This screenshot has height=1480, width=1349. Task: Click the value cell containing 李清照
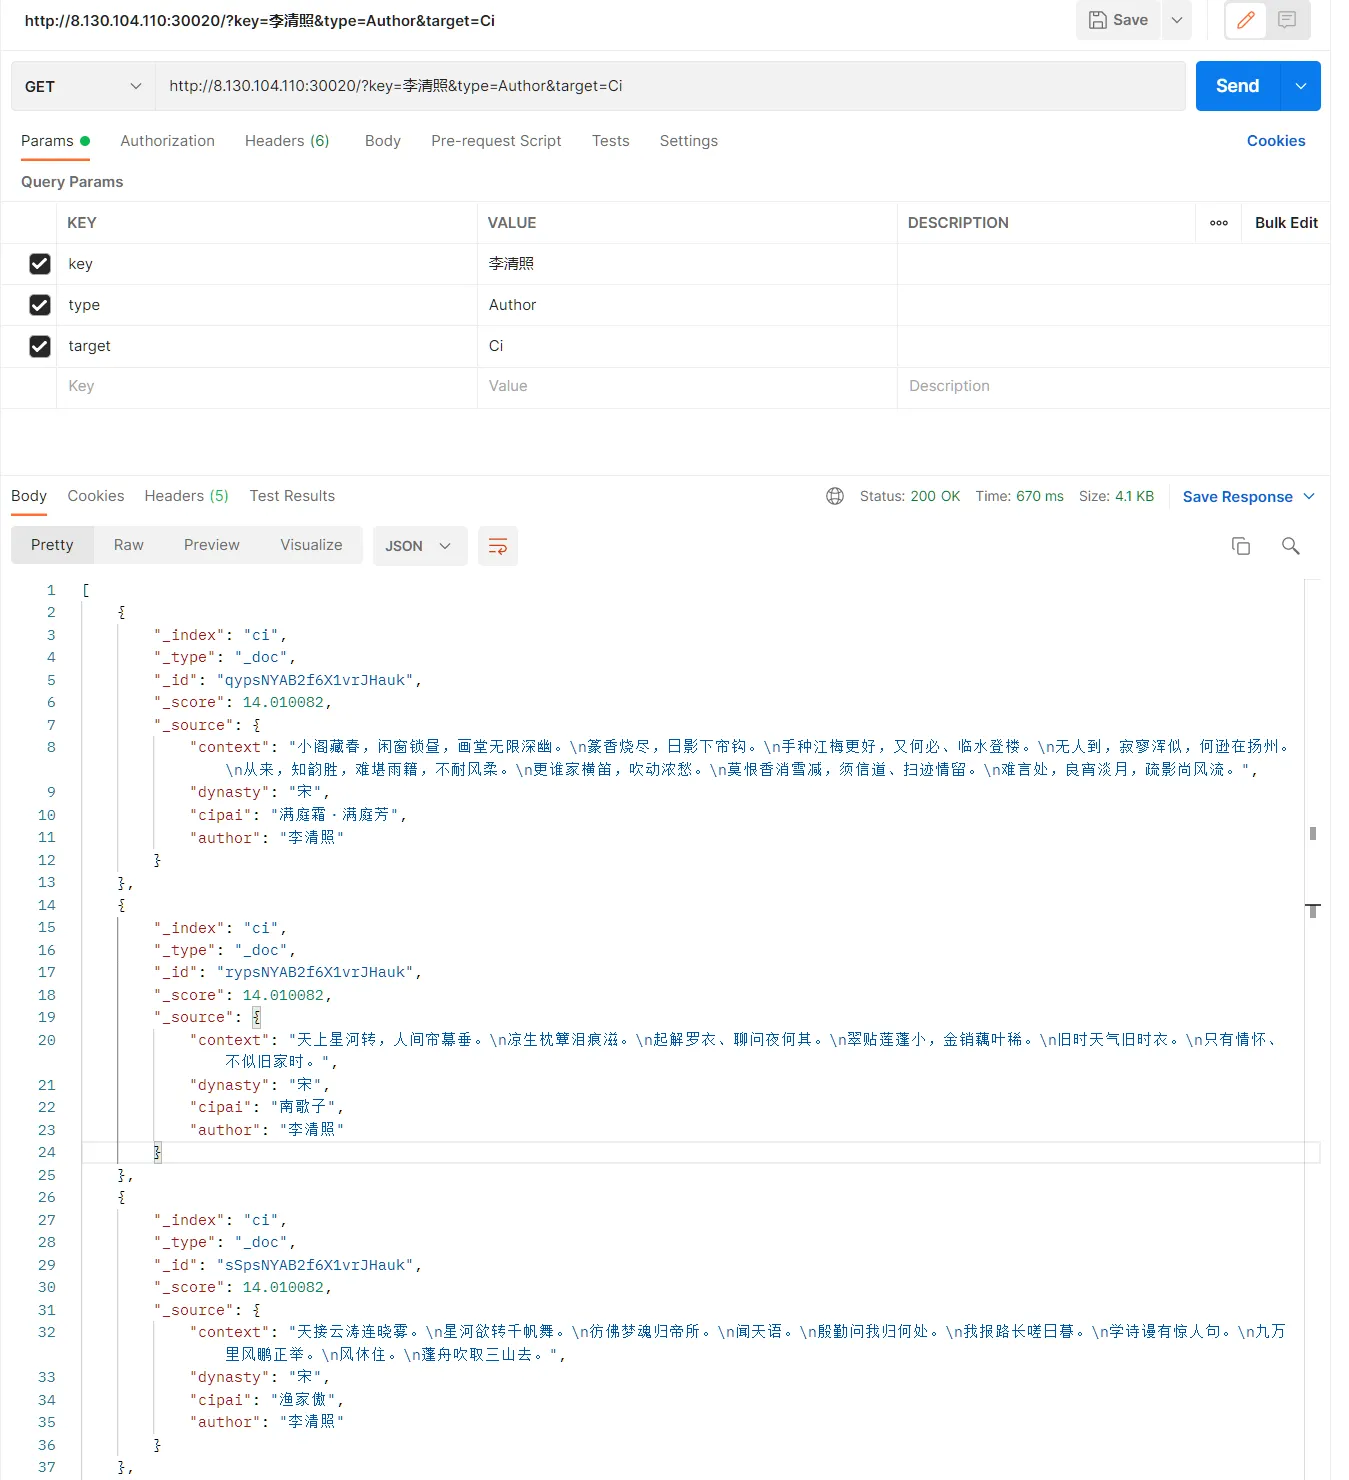point(687,264)
